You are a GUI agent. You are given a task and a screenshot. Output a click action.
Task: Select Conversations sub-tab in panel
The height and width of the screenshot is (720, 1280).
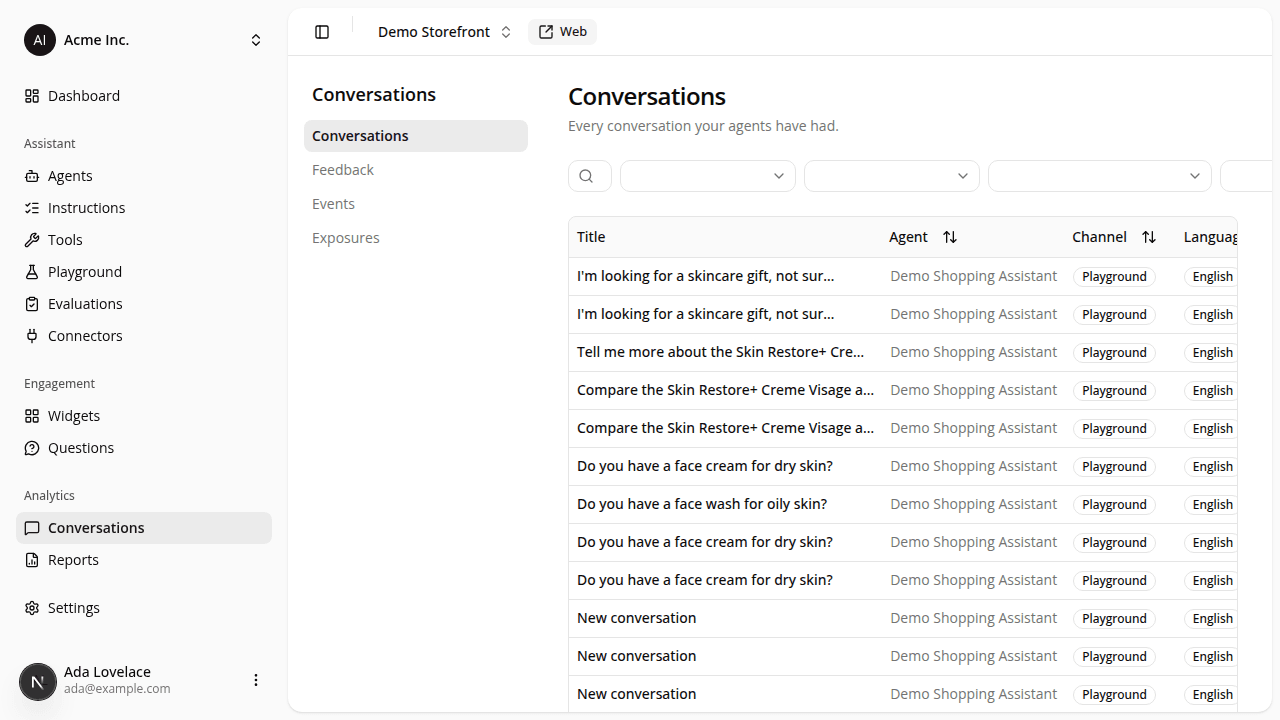tap(416, 136)
